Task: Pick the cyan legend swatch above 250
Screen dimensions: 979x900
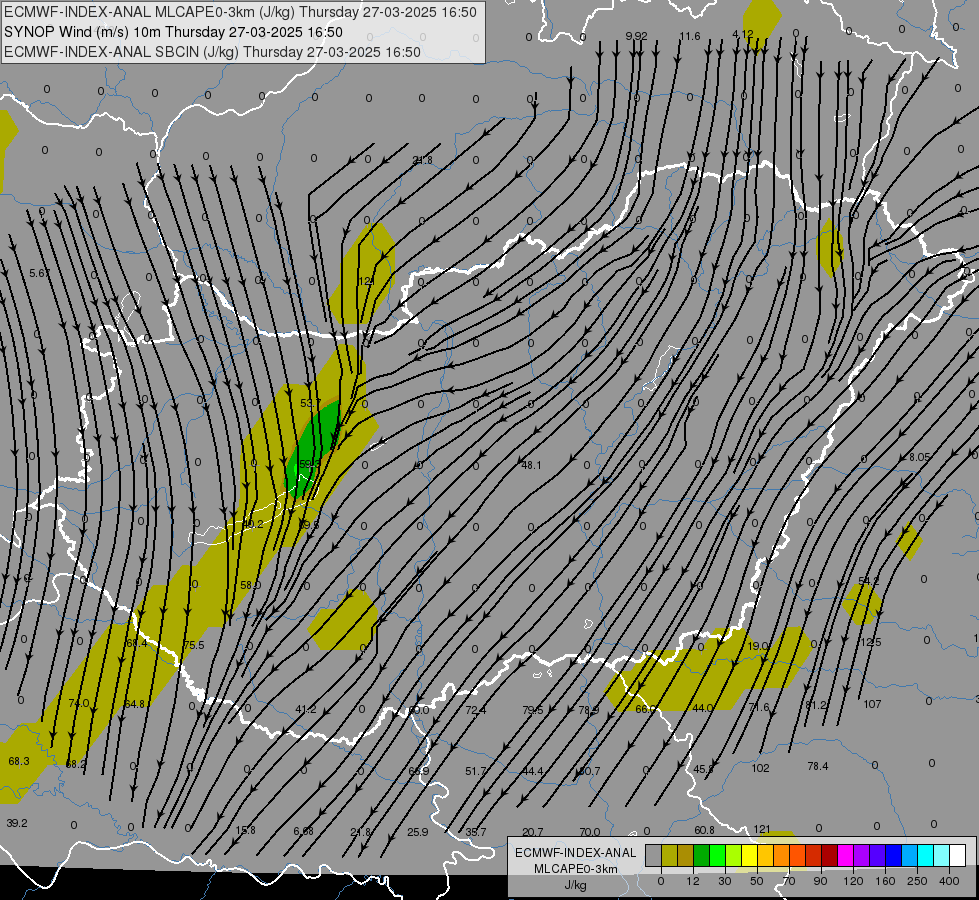Action: pyautogui.click(x=925, y=855)
